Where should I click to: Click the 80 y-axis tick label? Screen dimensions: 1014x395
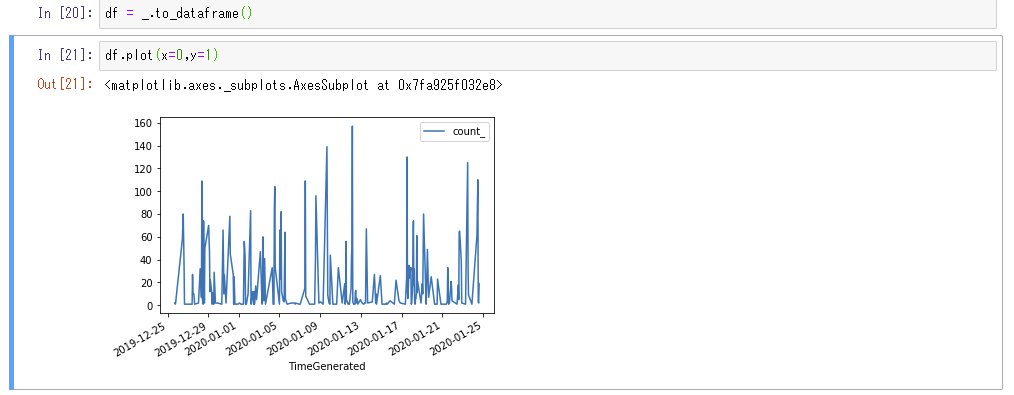tap(145, 214)
